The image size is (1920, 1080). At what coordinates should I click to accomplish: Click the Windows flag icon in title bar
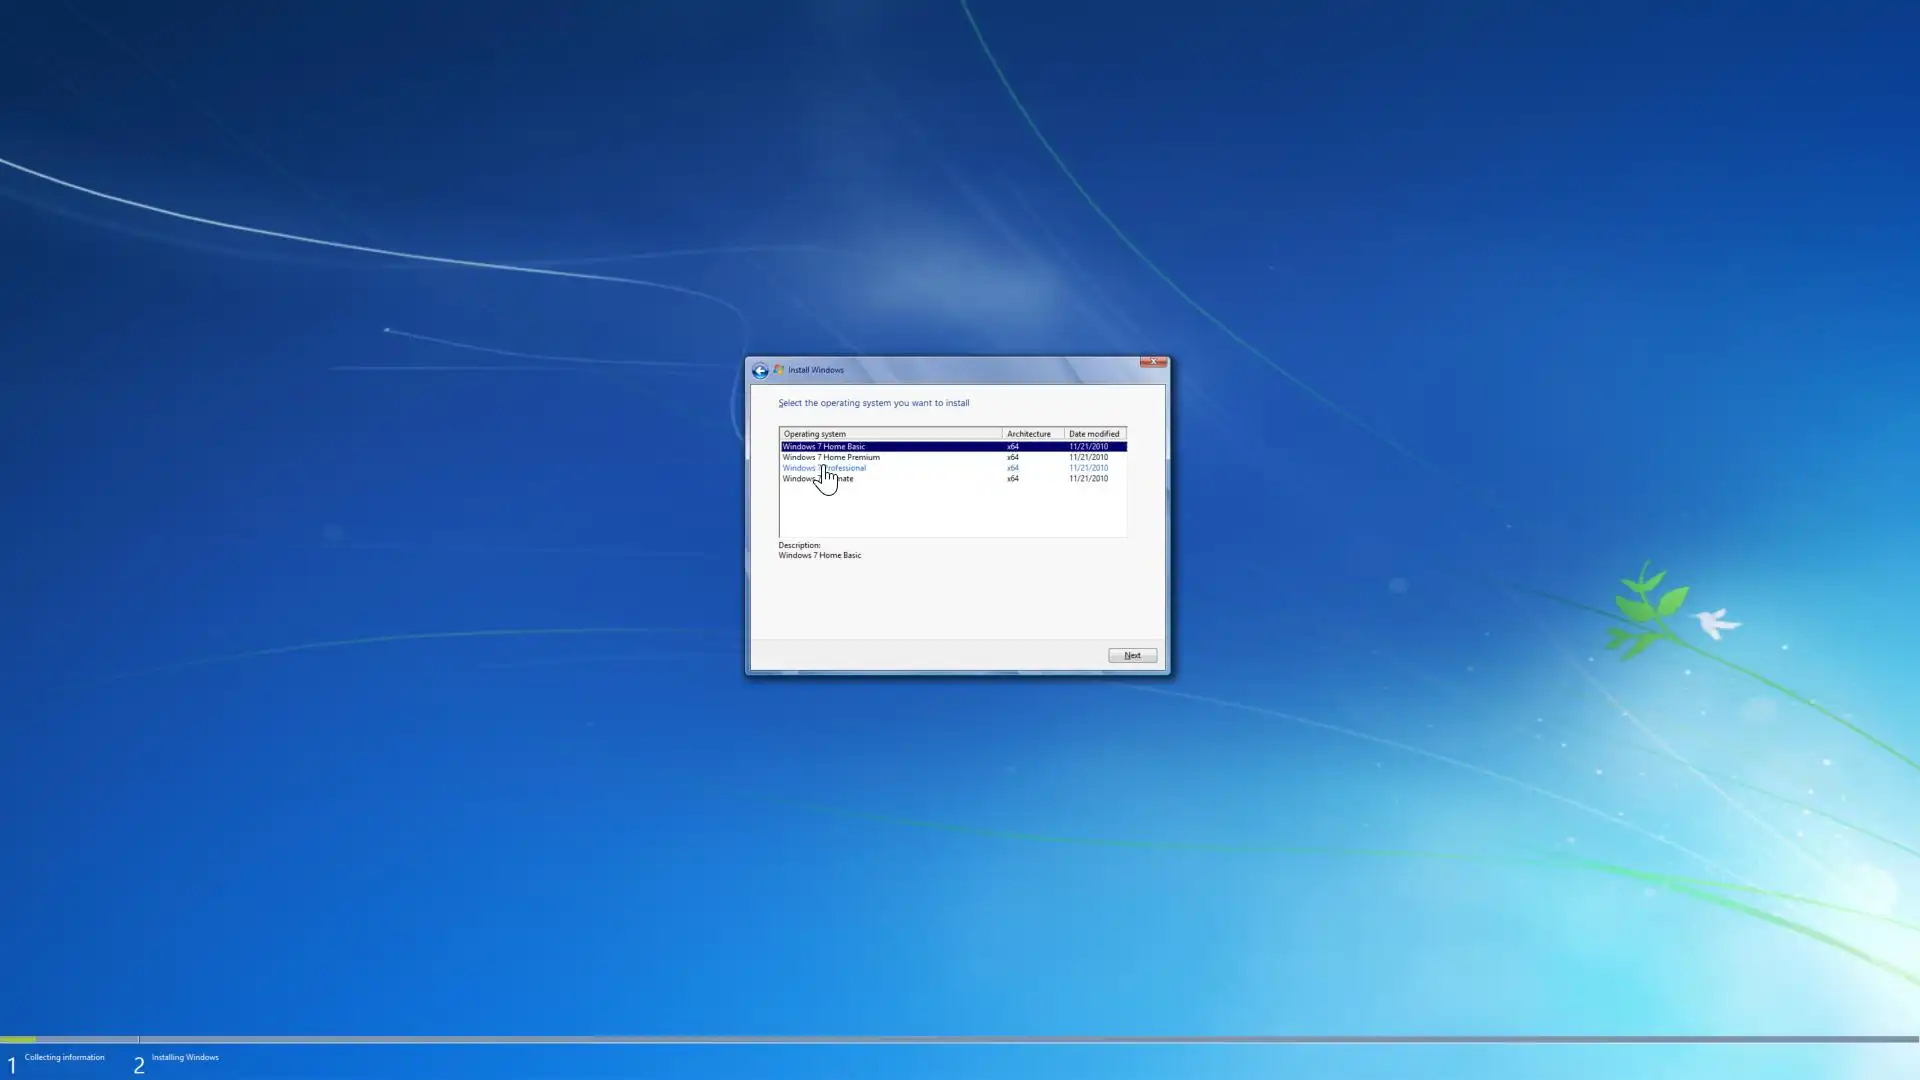[778, 370]
